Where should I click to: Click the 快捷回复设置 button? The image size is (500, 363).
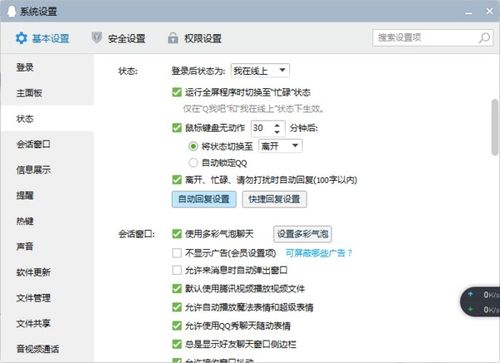(x=274, y=199)
